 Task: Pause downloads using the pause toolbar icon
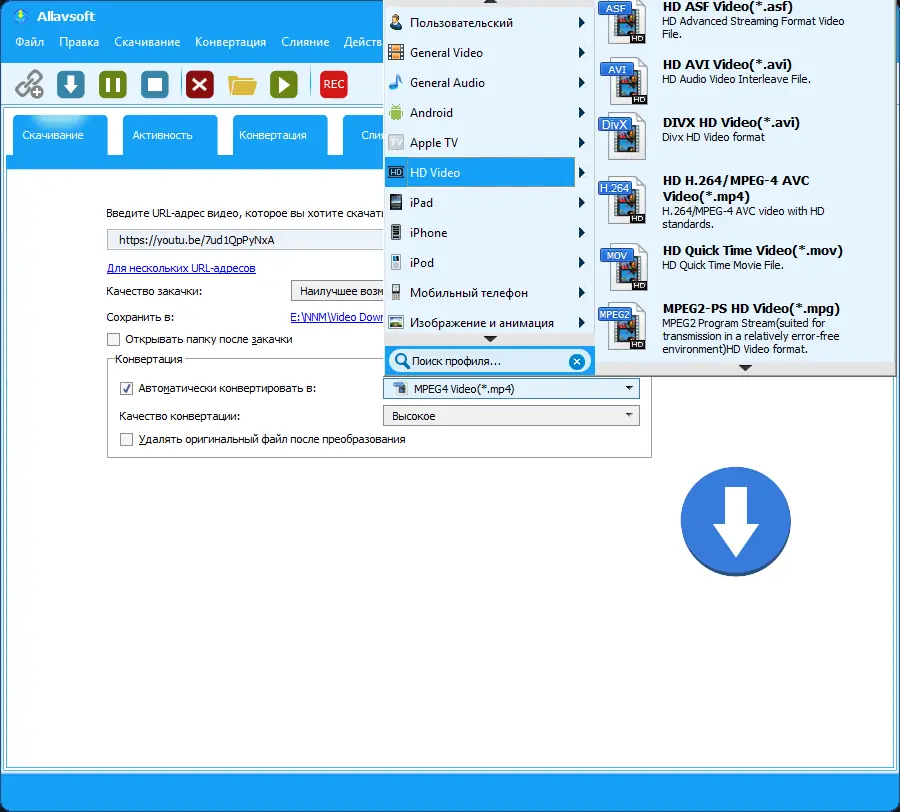point(112,84)
